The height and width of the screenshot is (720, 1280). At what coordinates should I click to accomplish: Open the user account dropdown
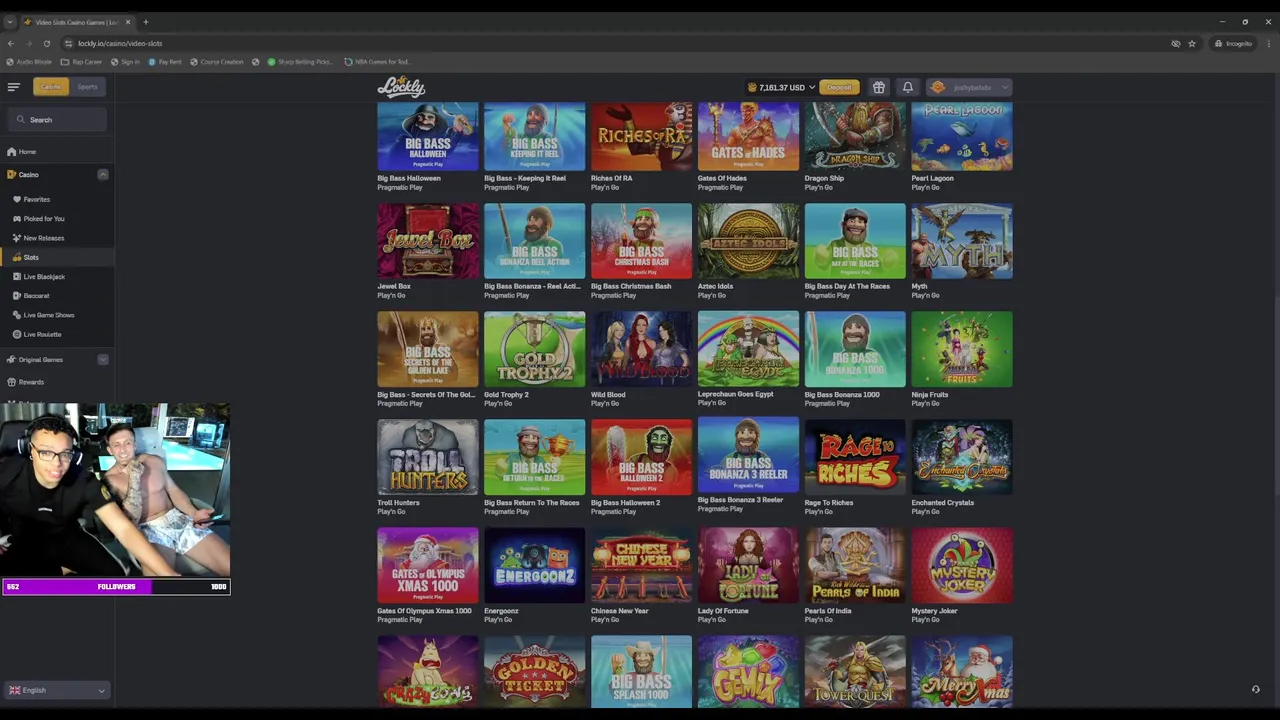point(969,87)
